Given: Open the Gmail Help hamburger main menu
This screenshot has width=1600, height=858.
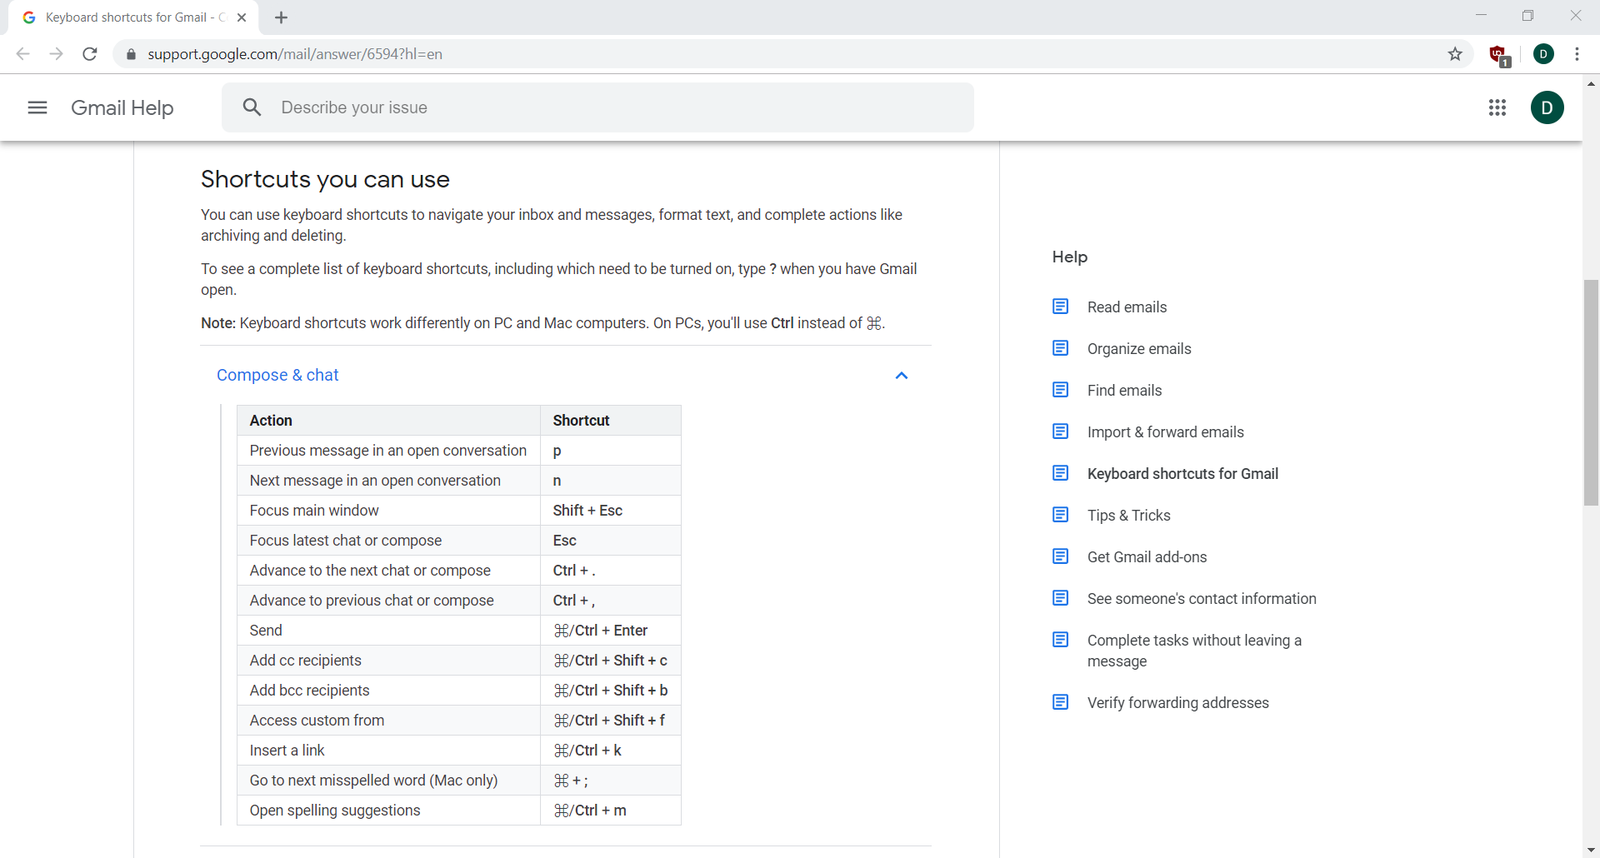Looking at the screenshot, I should coord(37,108).
